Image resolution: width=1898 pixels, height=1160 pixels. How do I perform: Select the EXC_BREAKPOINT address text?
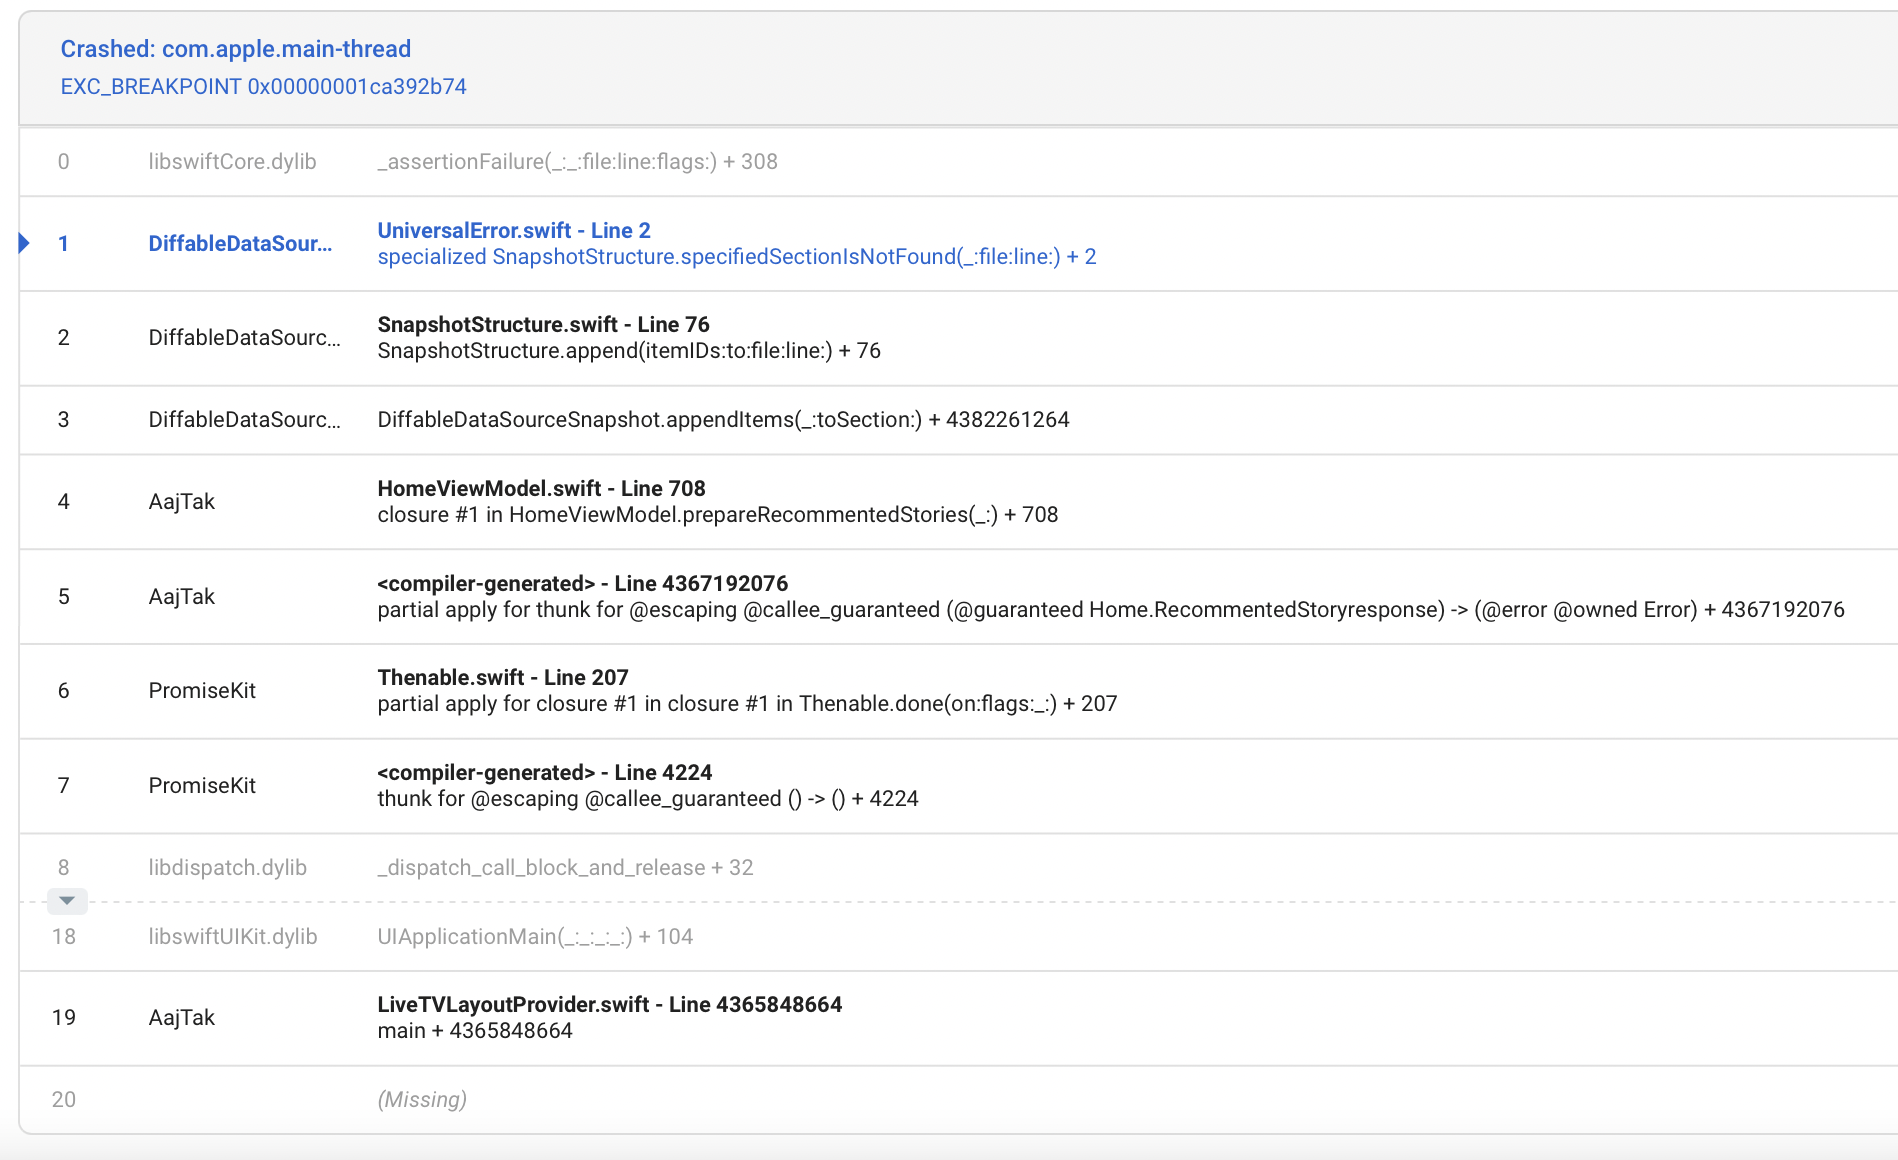click(x=263, y=87)
